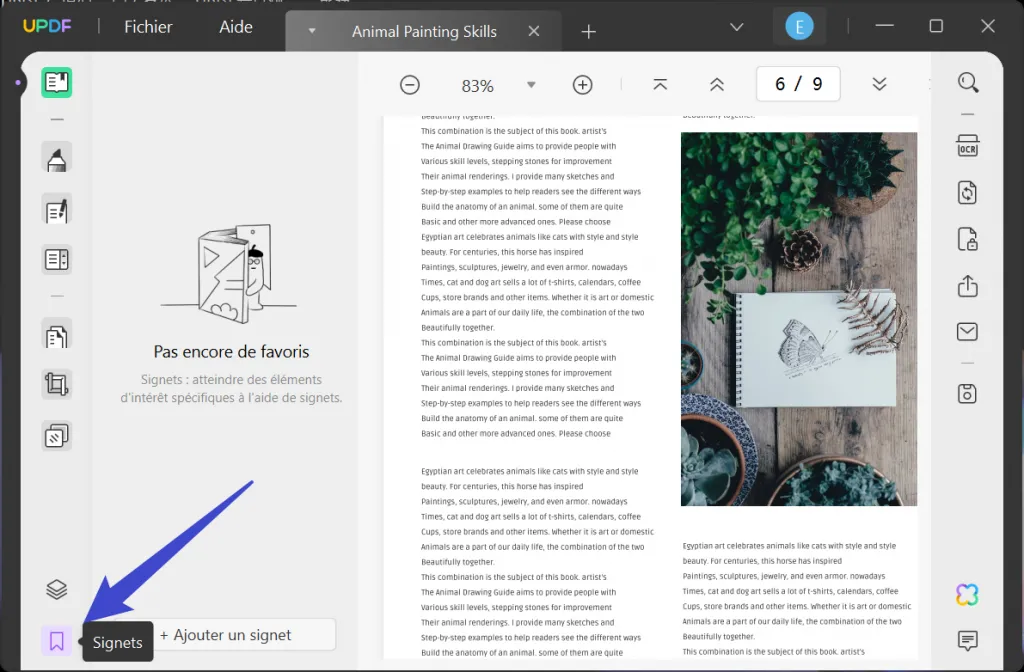Open the search magnifier icon
Viewport: 1024px width, 672px height.
968,82
